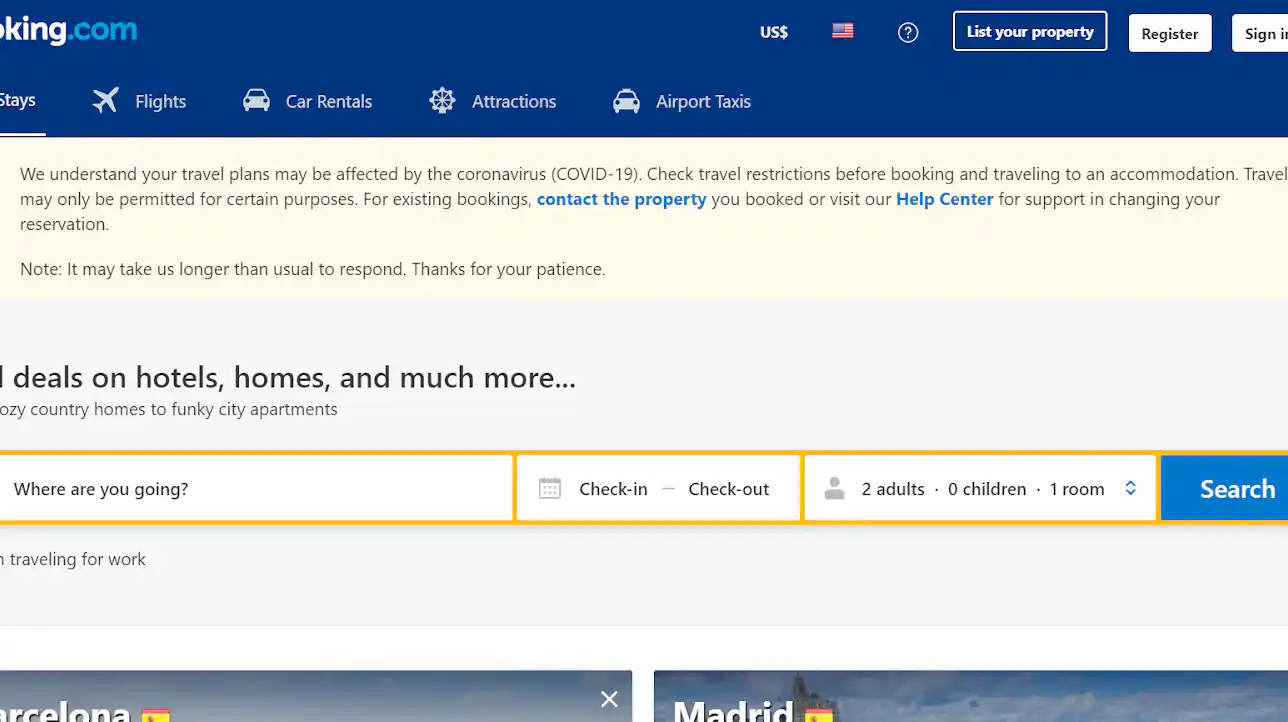Open the Madrid destination card

[971, 696]
